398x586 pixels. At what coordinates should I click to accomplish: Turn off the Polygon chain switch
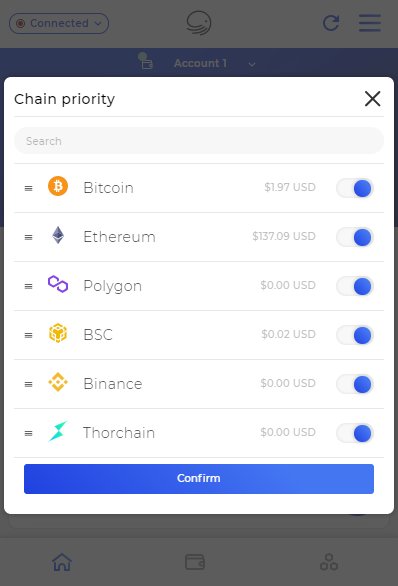coord(355,286)
